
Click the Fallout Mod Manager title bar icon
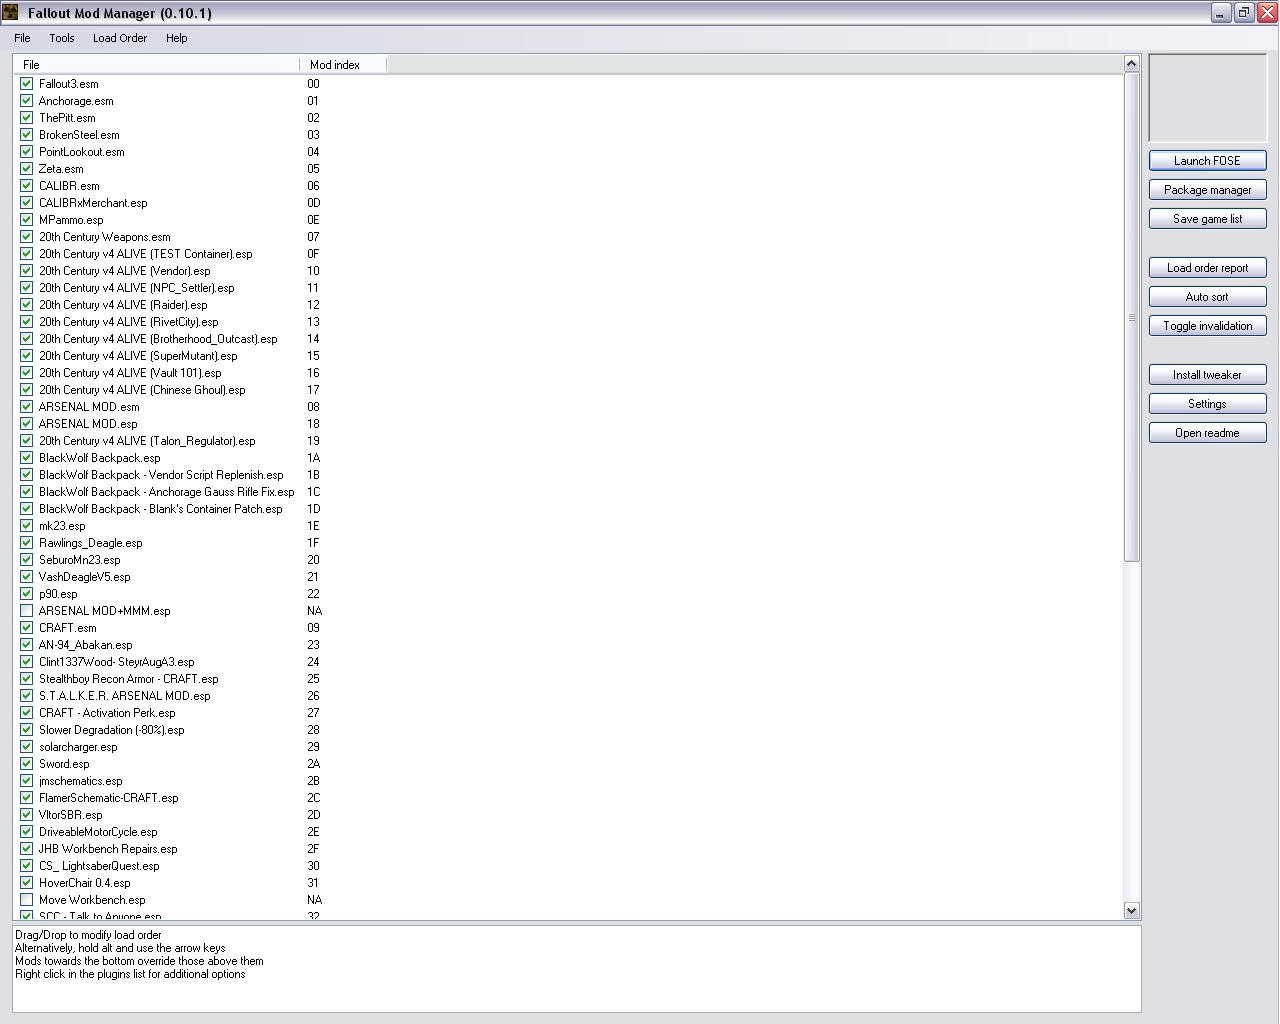pyautogui.click(x=11, y=13)
